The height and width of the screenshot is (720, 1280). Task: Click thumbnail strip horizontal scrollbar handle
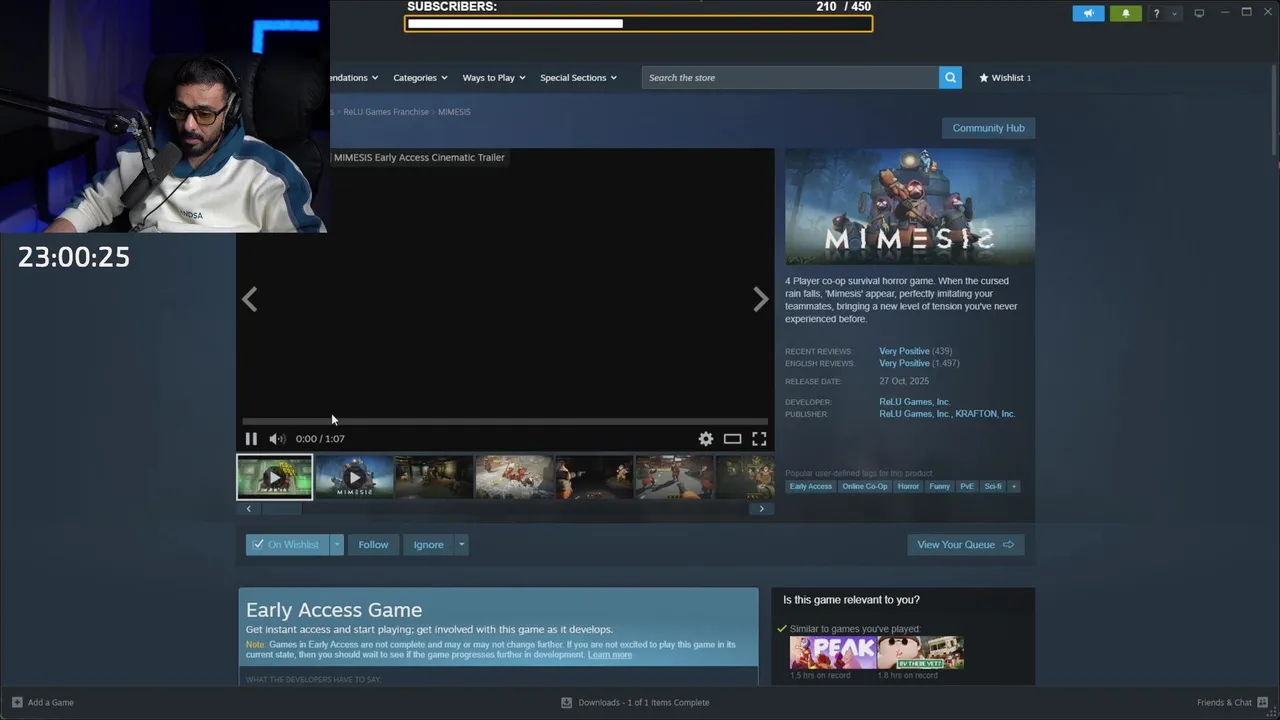click(281, 509)
